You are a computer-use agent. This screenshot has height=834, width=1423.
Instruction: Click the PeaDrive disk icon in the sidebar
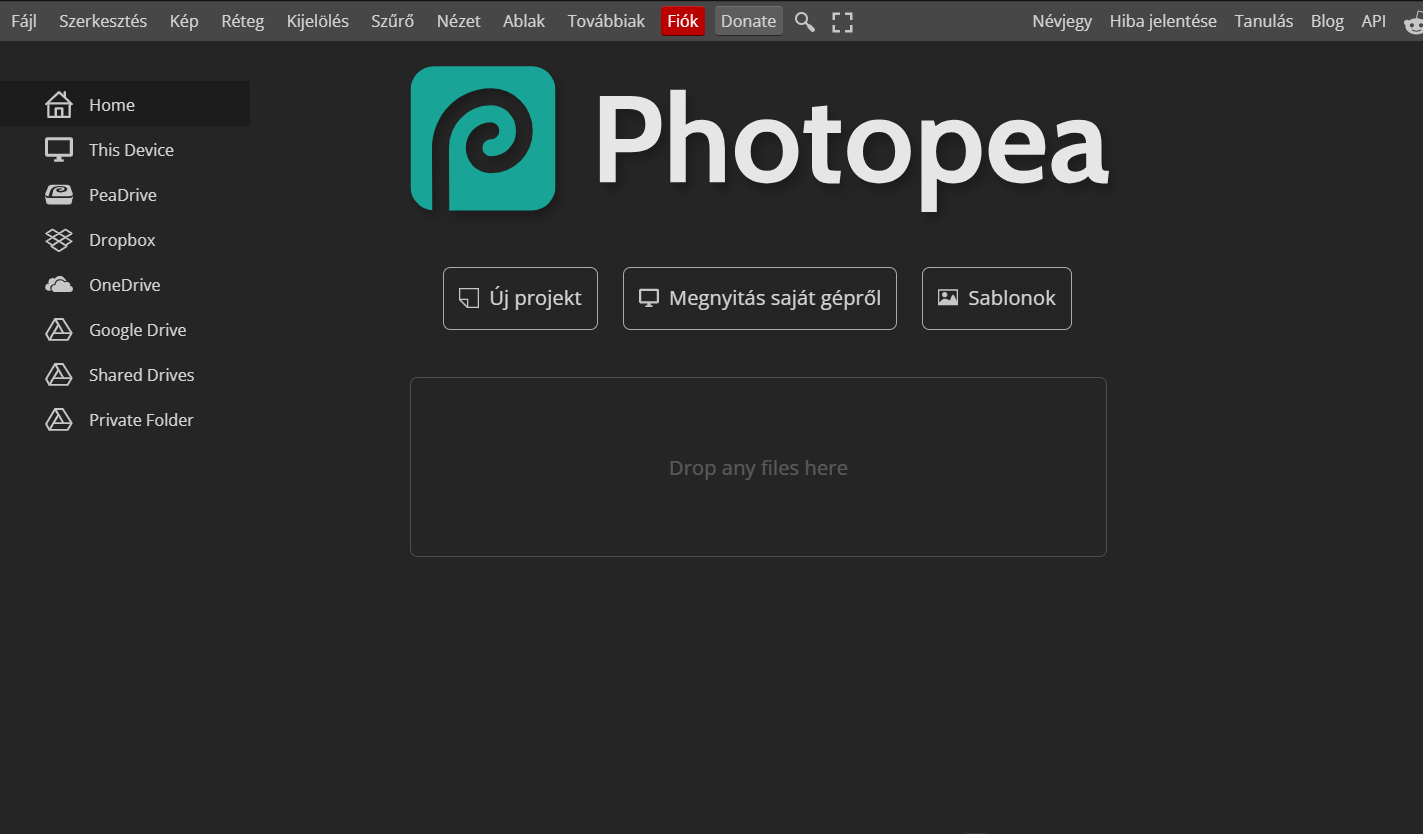click(59, 195)
